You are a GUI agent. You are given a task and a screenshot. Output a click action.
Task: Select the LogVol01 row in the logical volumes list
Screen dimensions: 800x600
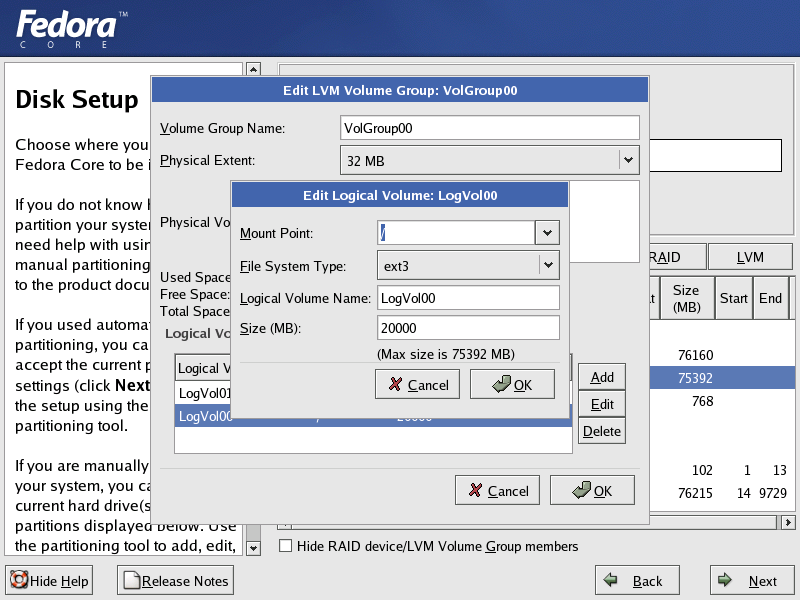click(203, 393)
